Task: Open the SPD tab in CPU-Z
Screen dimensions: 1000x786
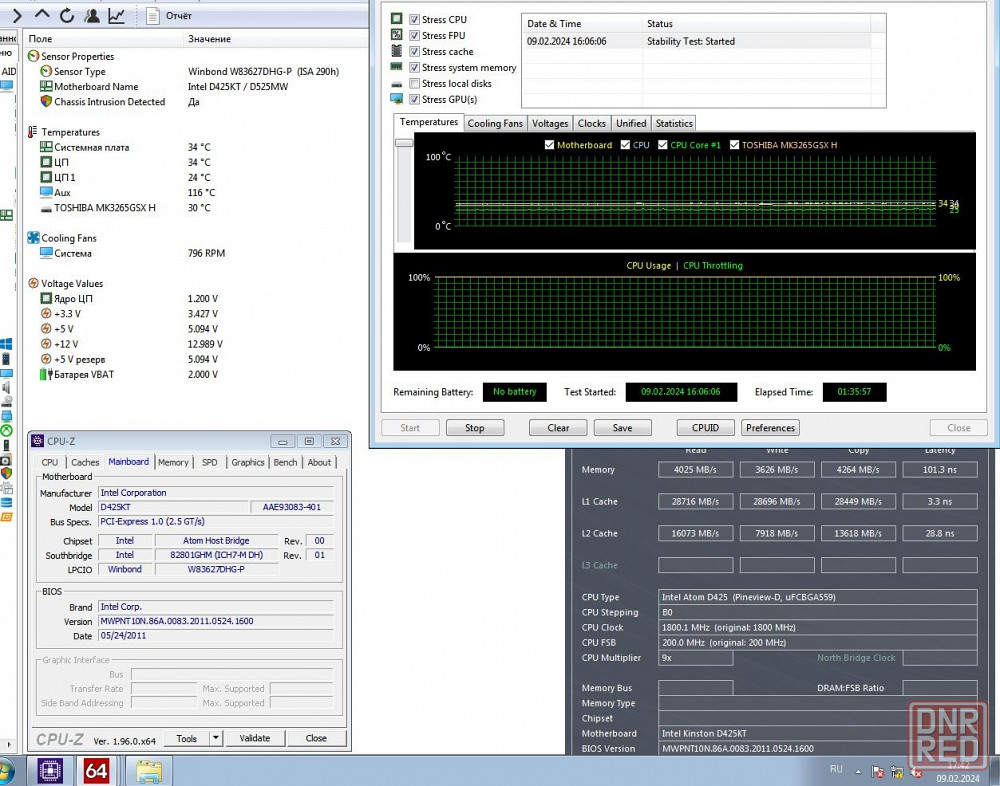Action: point(209,462)
